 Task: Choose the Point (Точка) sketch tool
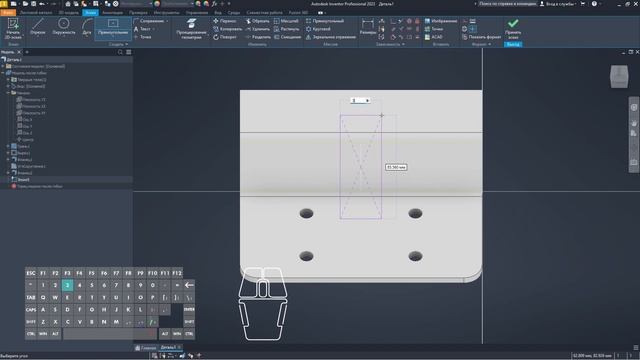[142, 37]
